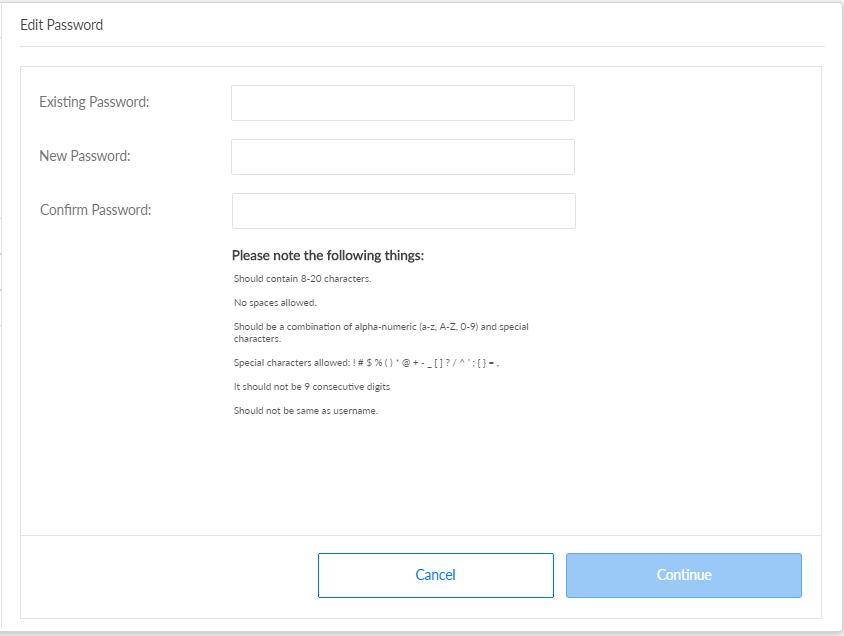The image size is (844, 636).
Task: Click the list of allowed special symbols
Action: coord(425,363)
